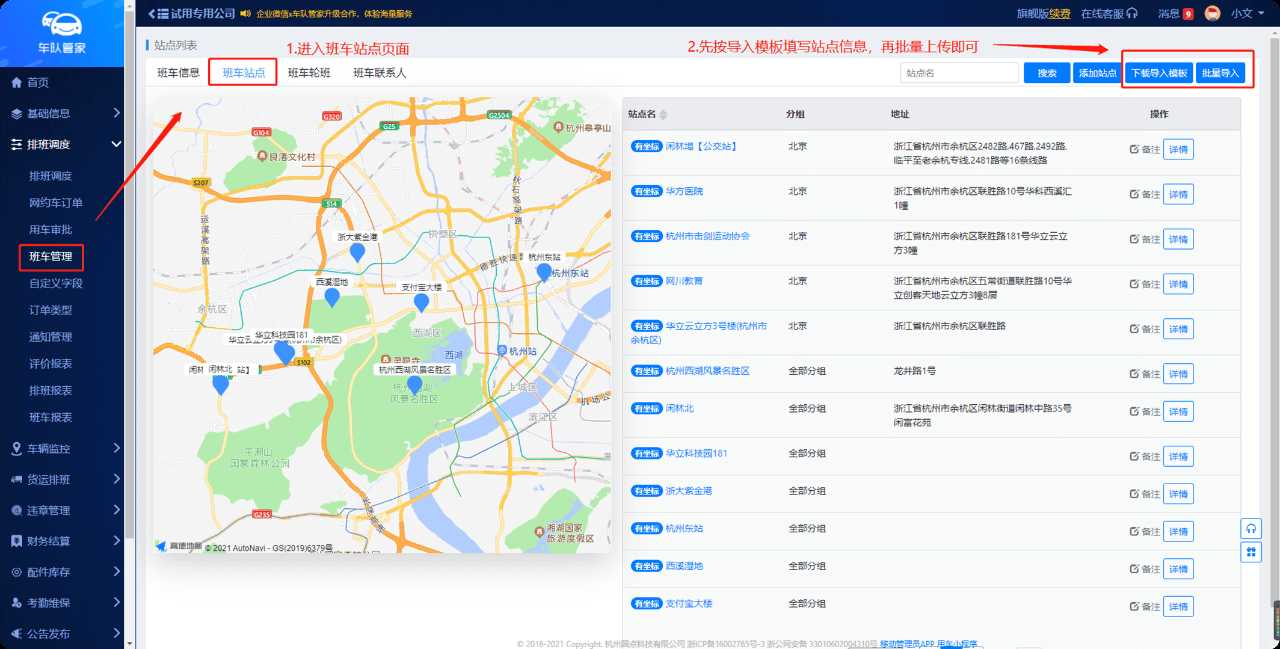Image resolution: width=1280 pixels, height=649 pixels.
Task: Click the 杭州东站 map pin marker
Action: tap(544, 272)
